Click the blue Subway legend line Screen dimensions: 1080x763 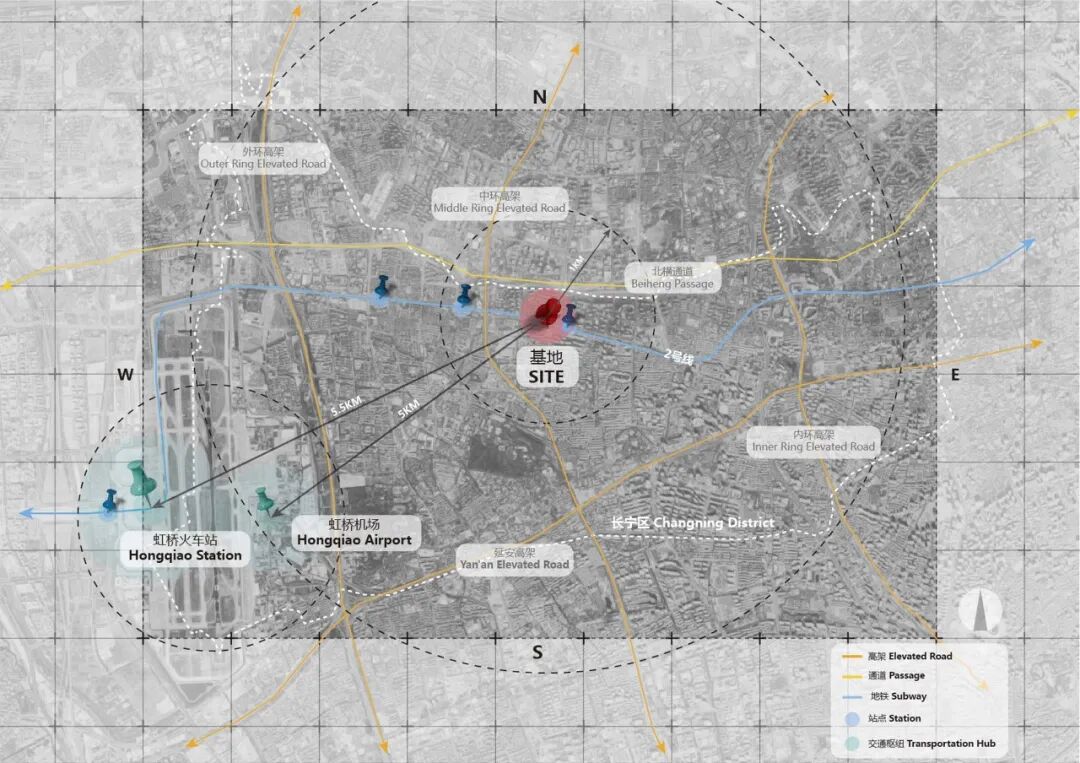(850, 696)
